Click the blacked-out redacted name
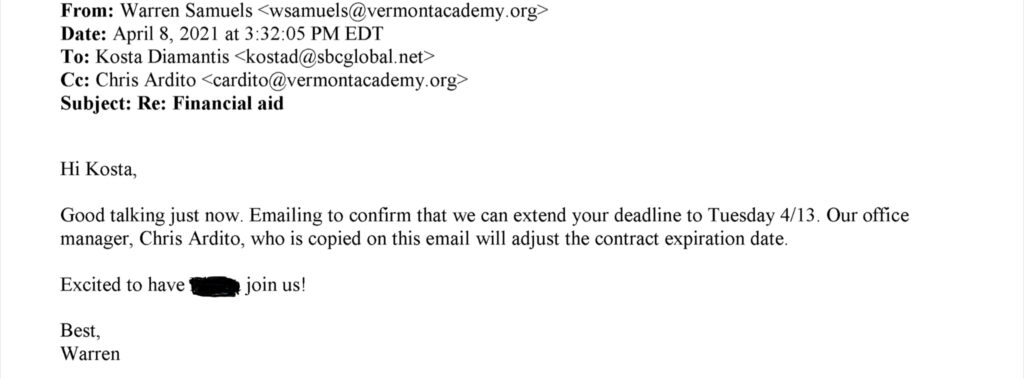 (215, 285)
